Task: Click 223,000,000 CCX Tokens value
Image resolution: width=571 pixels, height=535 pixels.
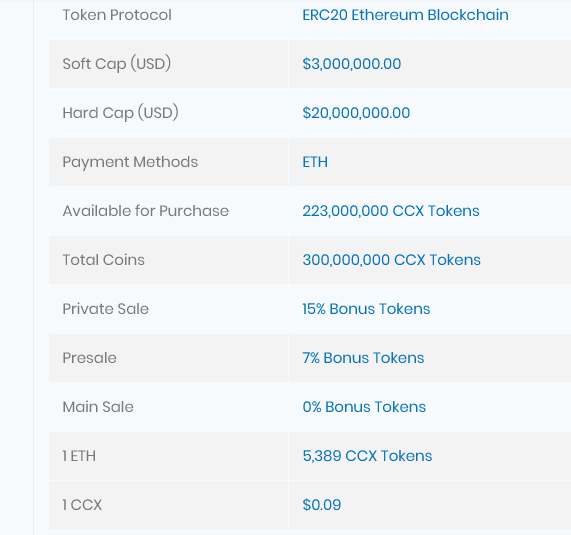Action: (x=391, y=211)
